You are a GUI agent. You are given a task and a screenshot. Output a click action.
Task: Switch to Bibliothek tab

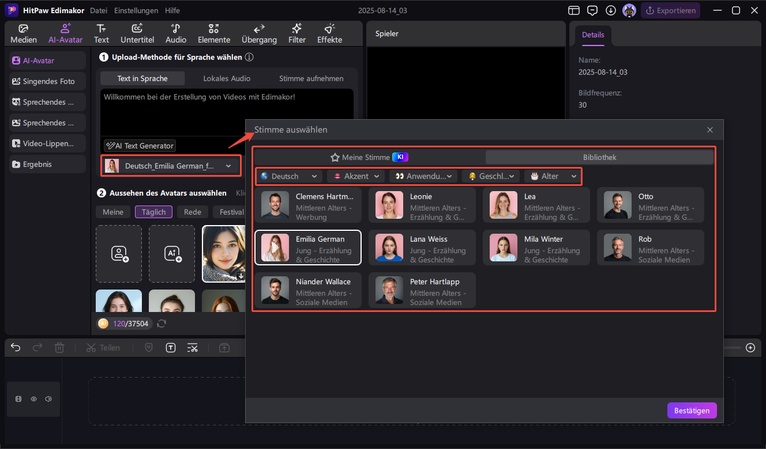(x=599, y=157)
